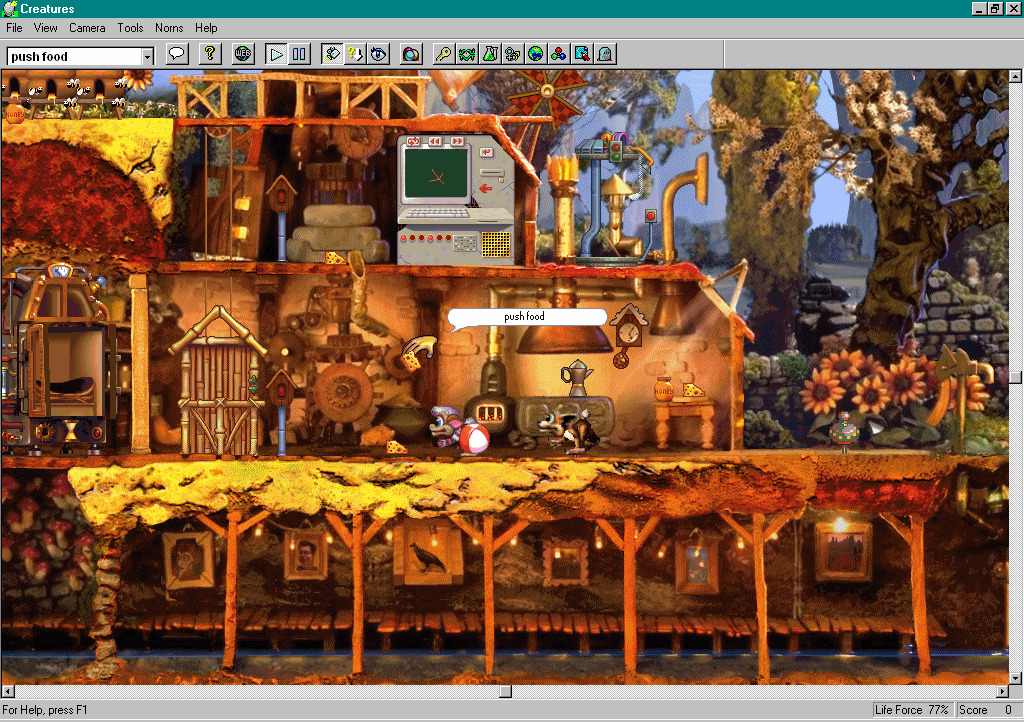Click the fast-forward button atop the computer
Image resolution: width=1024 pixels, height=722 pixels.
(x=457, y=141)
